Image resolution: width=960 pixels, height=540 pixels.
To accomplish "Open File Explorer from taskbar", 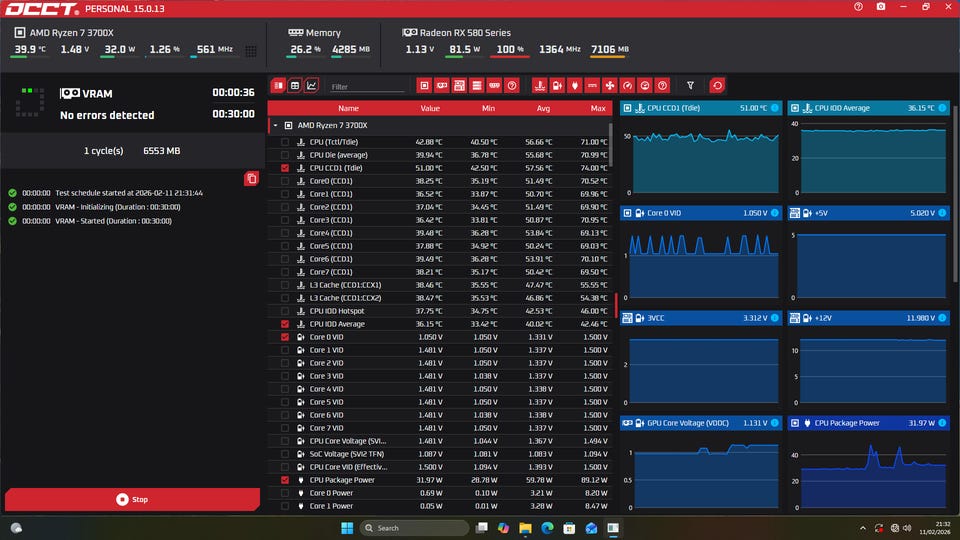I will (525, 528).
